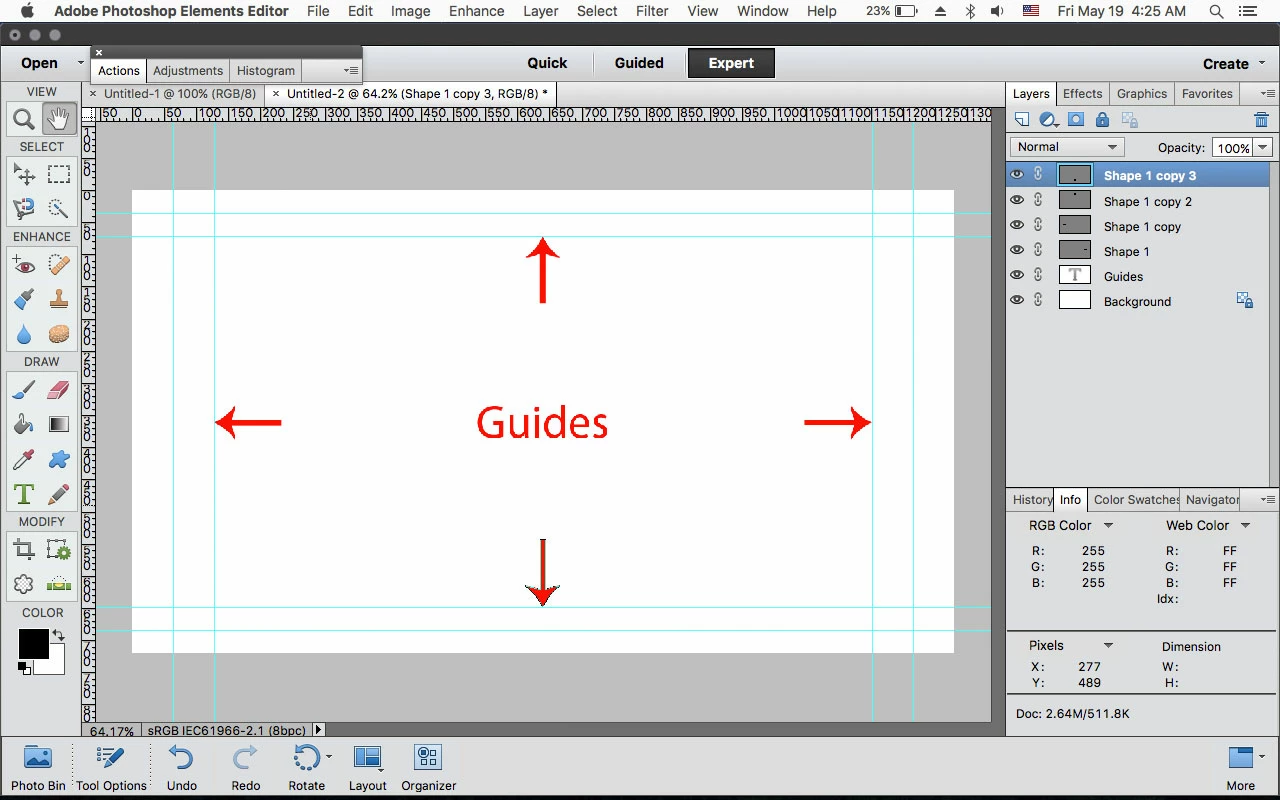This screenshot has height=800, width=1280.
Task: Expand the status bar info arrow
Action: pos(319,731)
